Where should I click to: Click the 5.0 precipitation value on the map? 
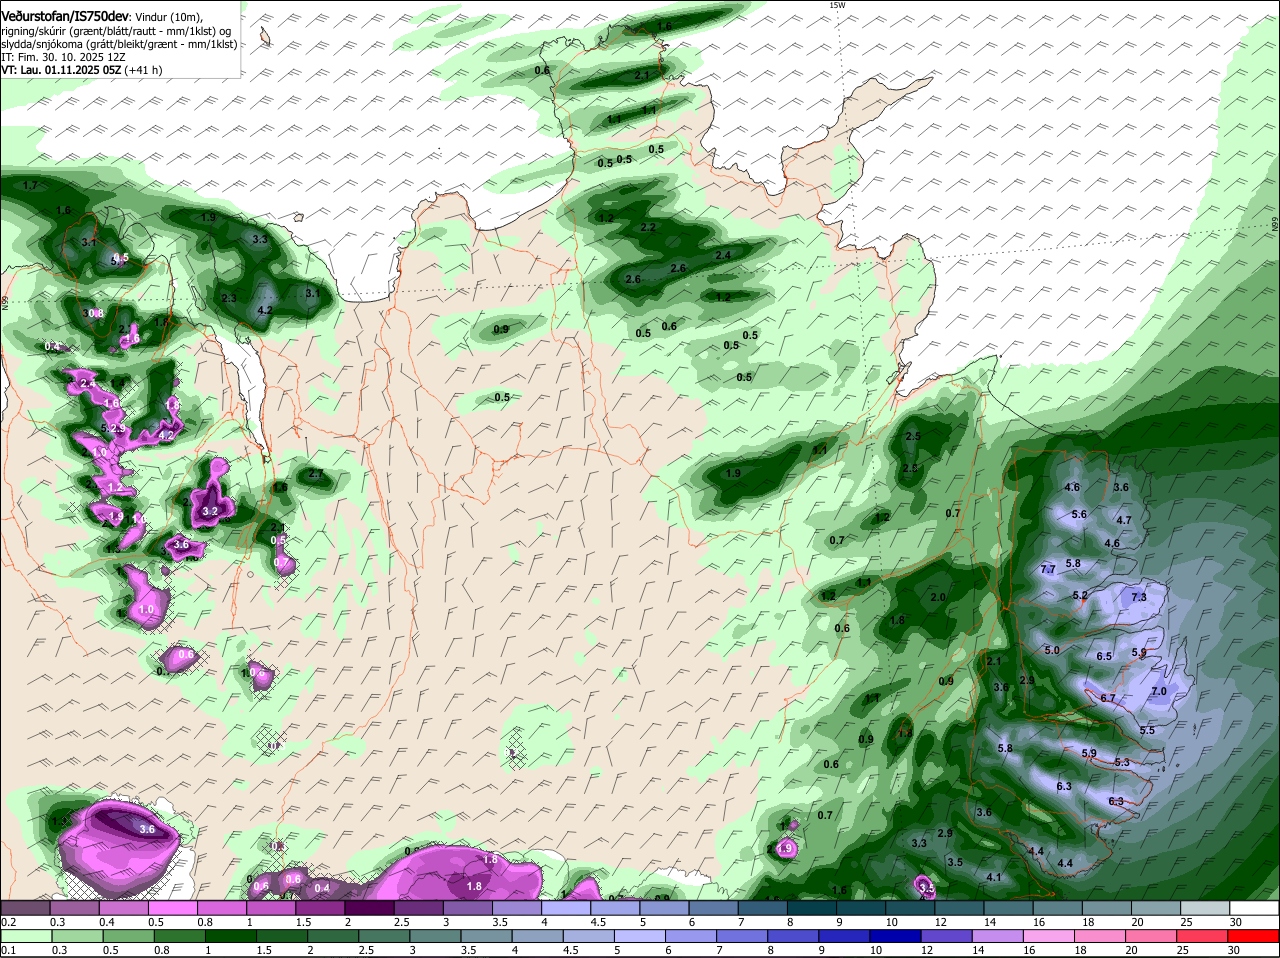tap(1052, 650)
